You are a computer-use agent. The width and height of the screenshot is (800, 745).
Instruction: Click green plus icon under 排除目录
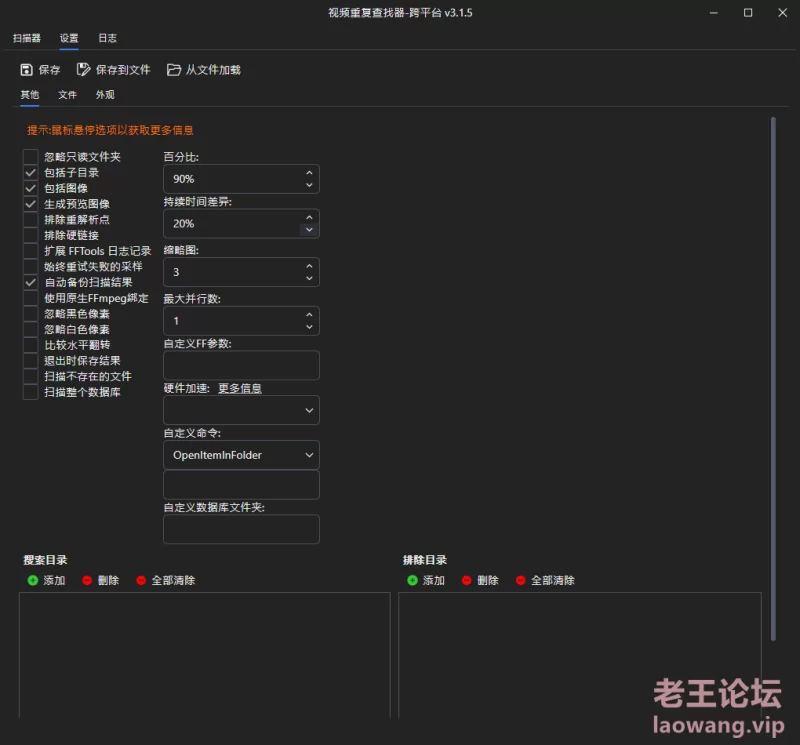click(x=412, y=580)
